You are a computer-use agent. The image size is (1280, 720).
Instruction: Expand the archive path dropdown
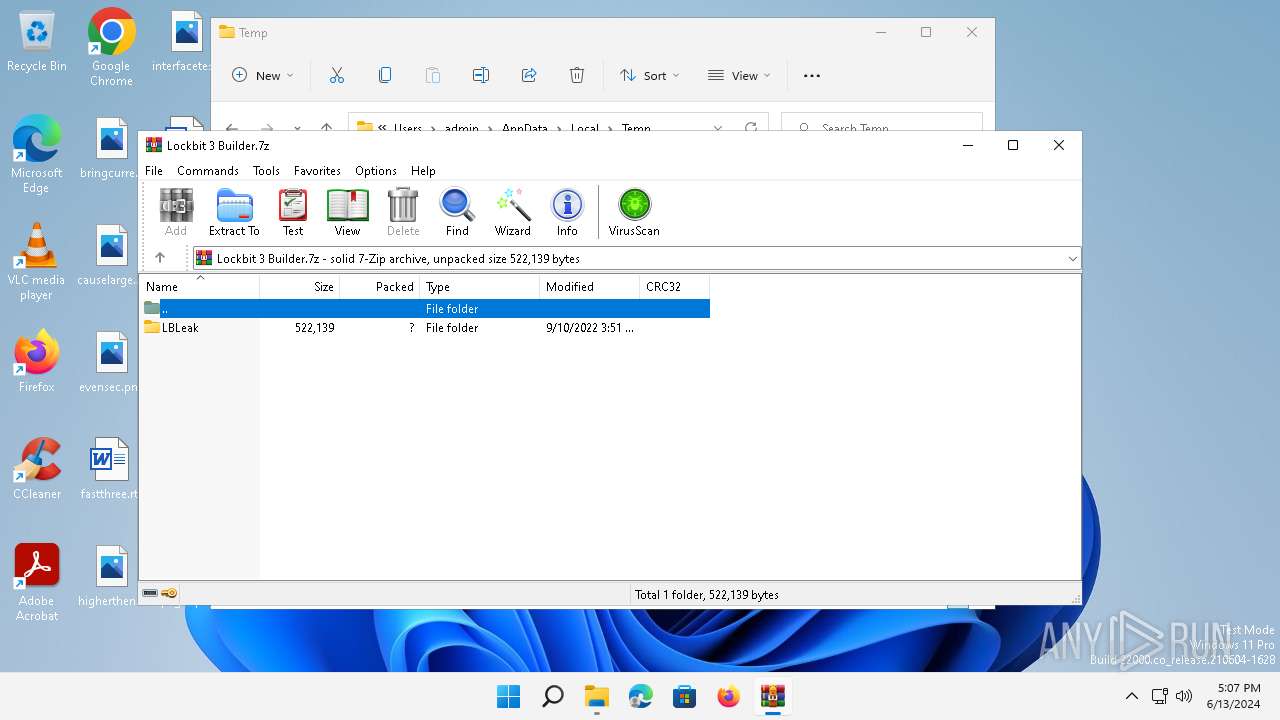pos(1072,258)
